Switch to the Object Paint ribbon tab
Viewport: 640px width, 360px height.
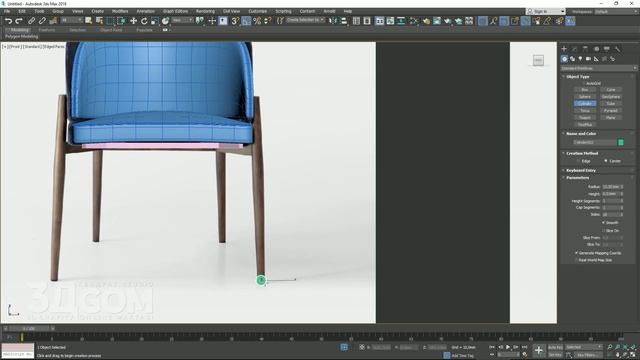point(111,30)
